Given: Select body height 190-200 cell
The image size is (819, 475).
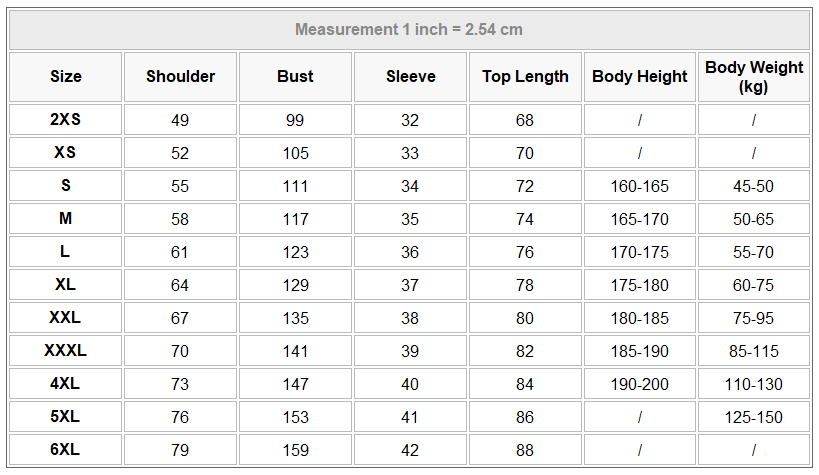Looking at the screenshot, I should (x=640, y=384).
